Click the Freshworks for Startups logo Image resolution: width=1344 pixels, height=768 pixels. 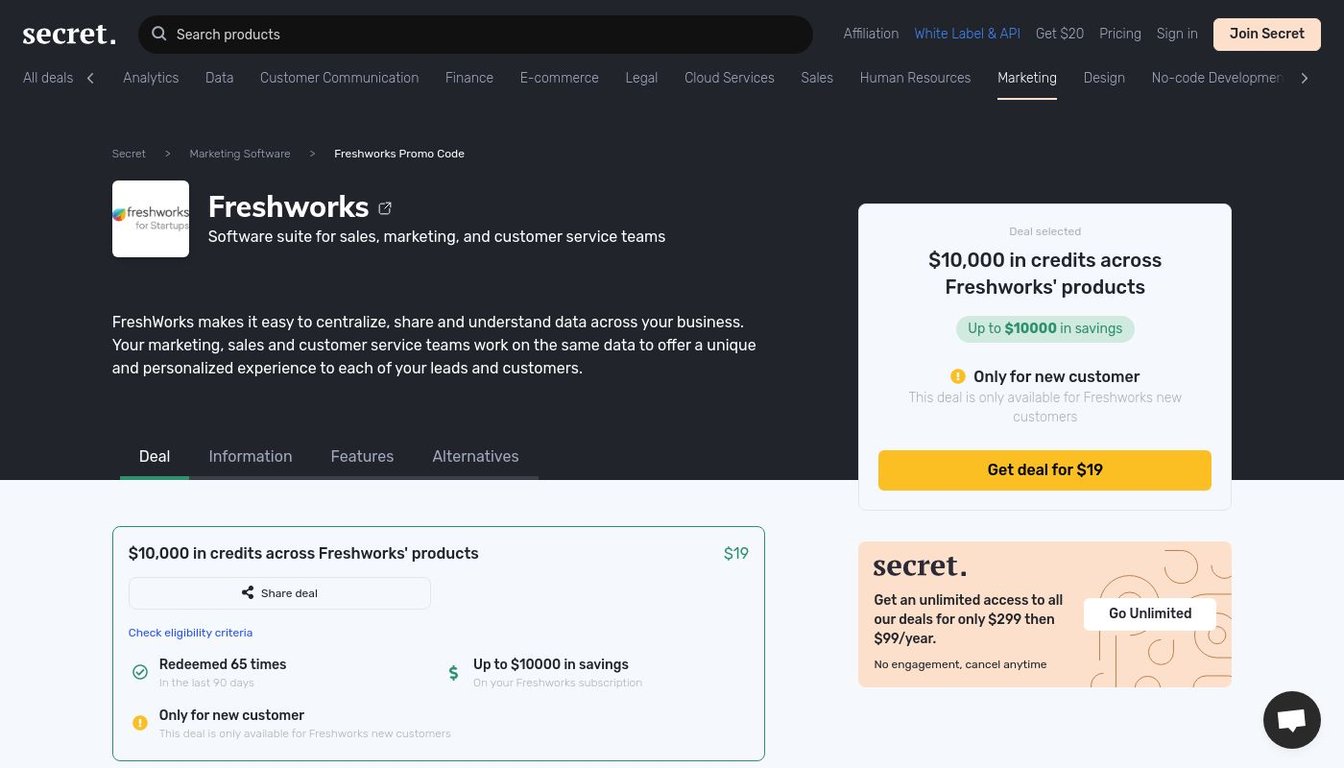pyautogui.click(x=151, y=219)
